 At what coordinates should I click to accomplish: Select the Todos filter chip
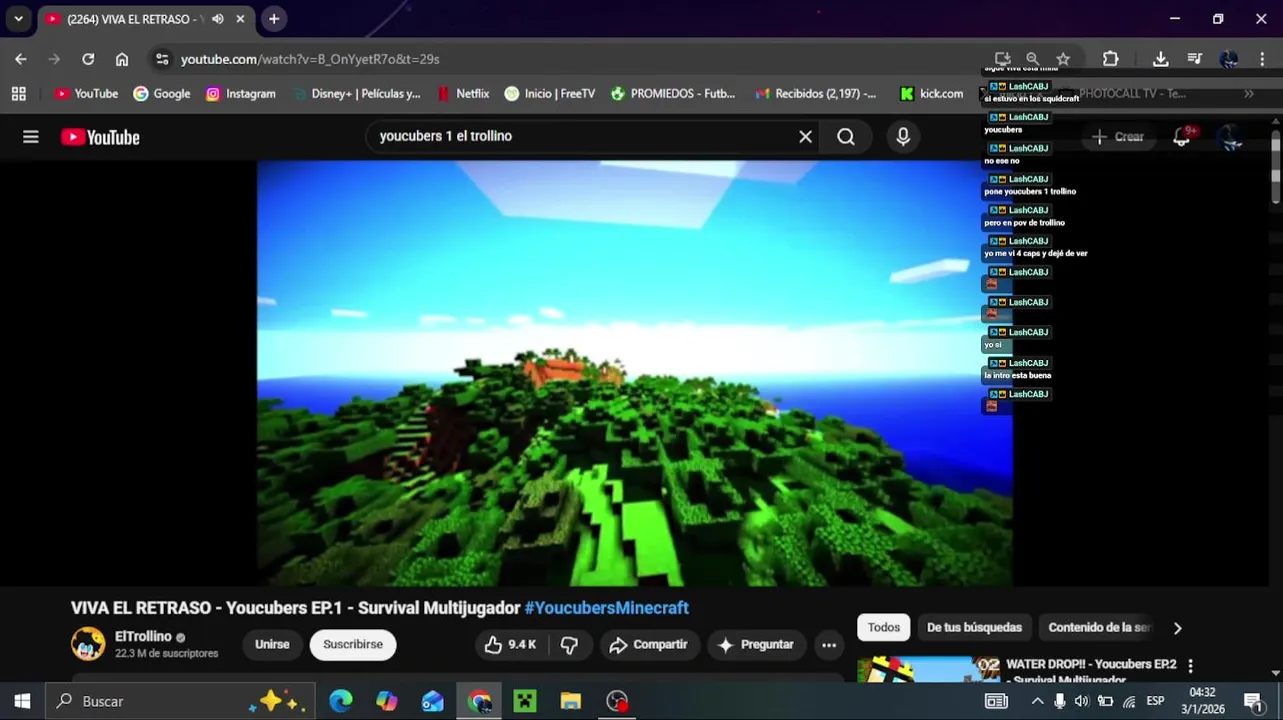point(884,628)
